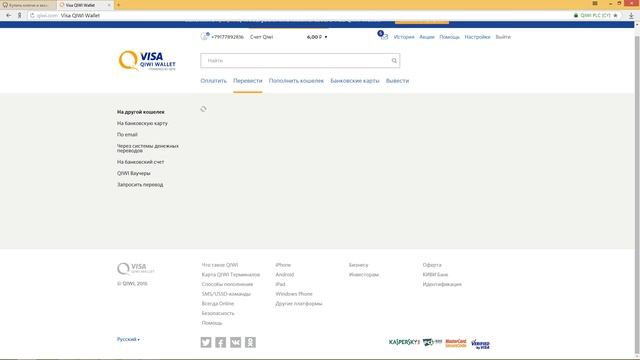The height and width of the screenshot is (360, 640).
Task: Click the bookmark star in address bar
Action: click(x=616, y=15)
